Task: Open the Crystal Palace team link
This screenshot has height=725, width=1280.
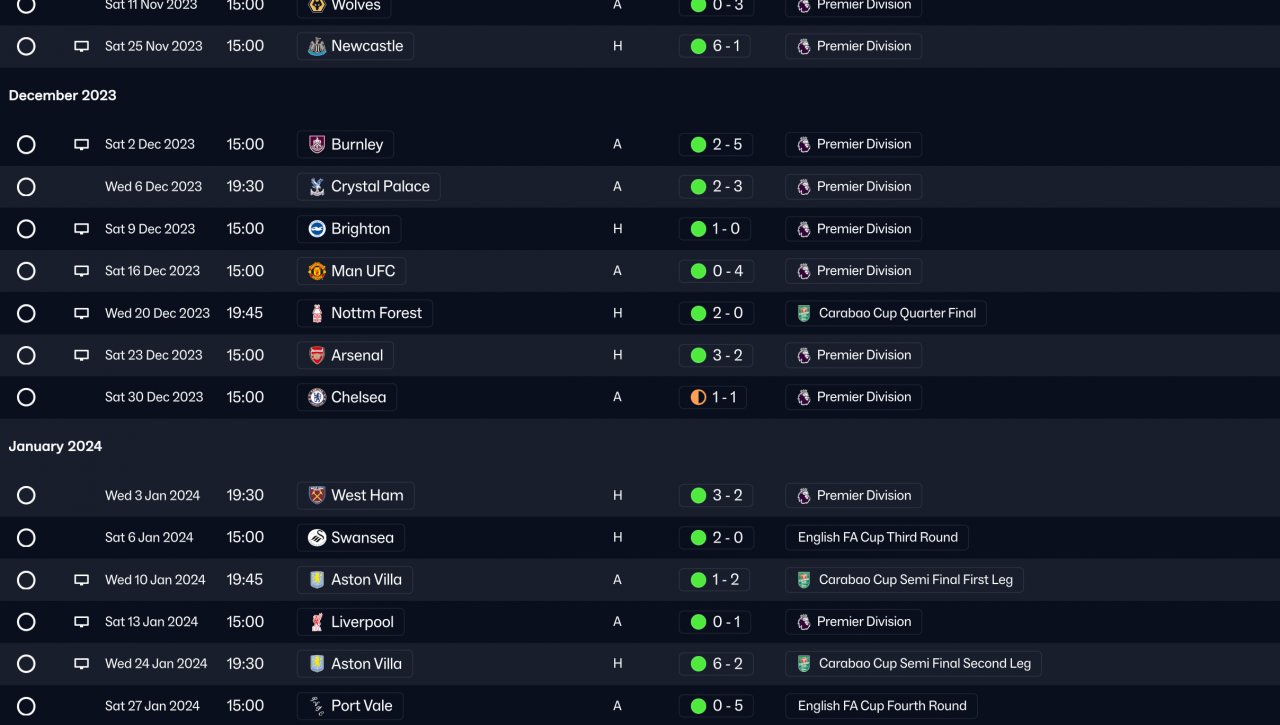Action: [x=379, y=187]
